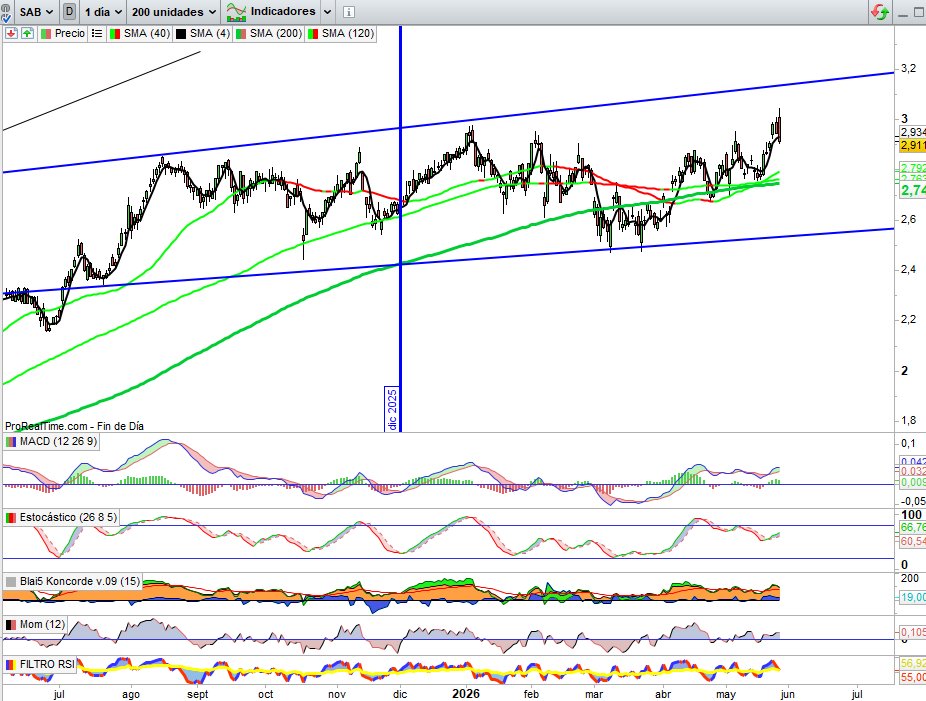
Task: Click the Precio color swatch
Action: click(x=46, y=34)
